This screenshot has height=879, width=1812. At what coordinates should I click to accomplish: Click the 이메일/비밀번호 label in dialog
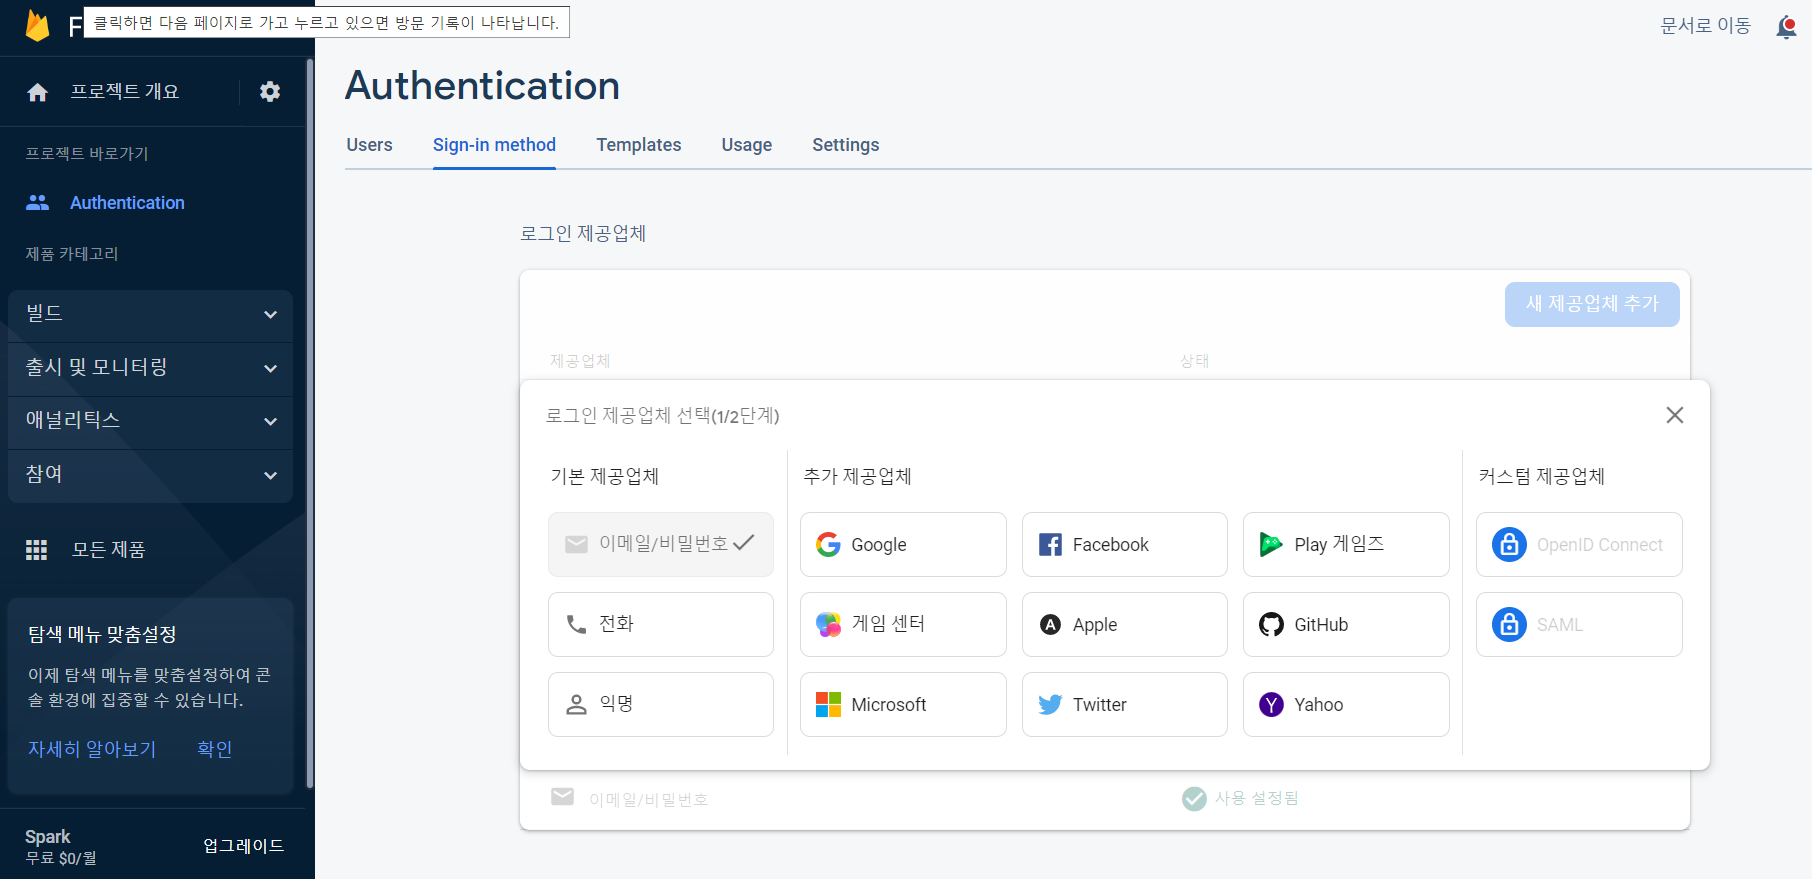click(664, 543)
